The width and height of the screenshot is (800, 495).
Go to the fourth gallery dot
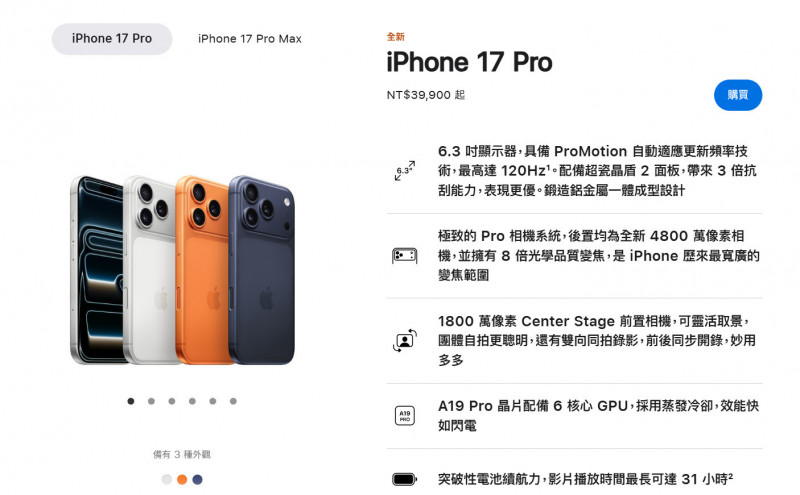tap(192, 401)
